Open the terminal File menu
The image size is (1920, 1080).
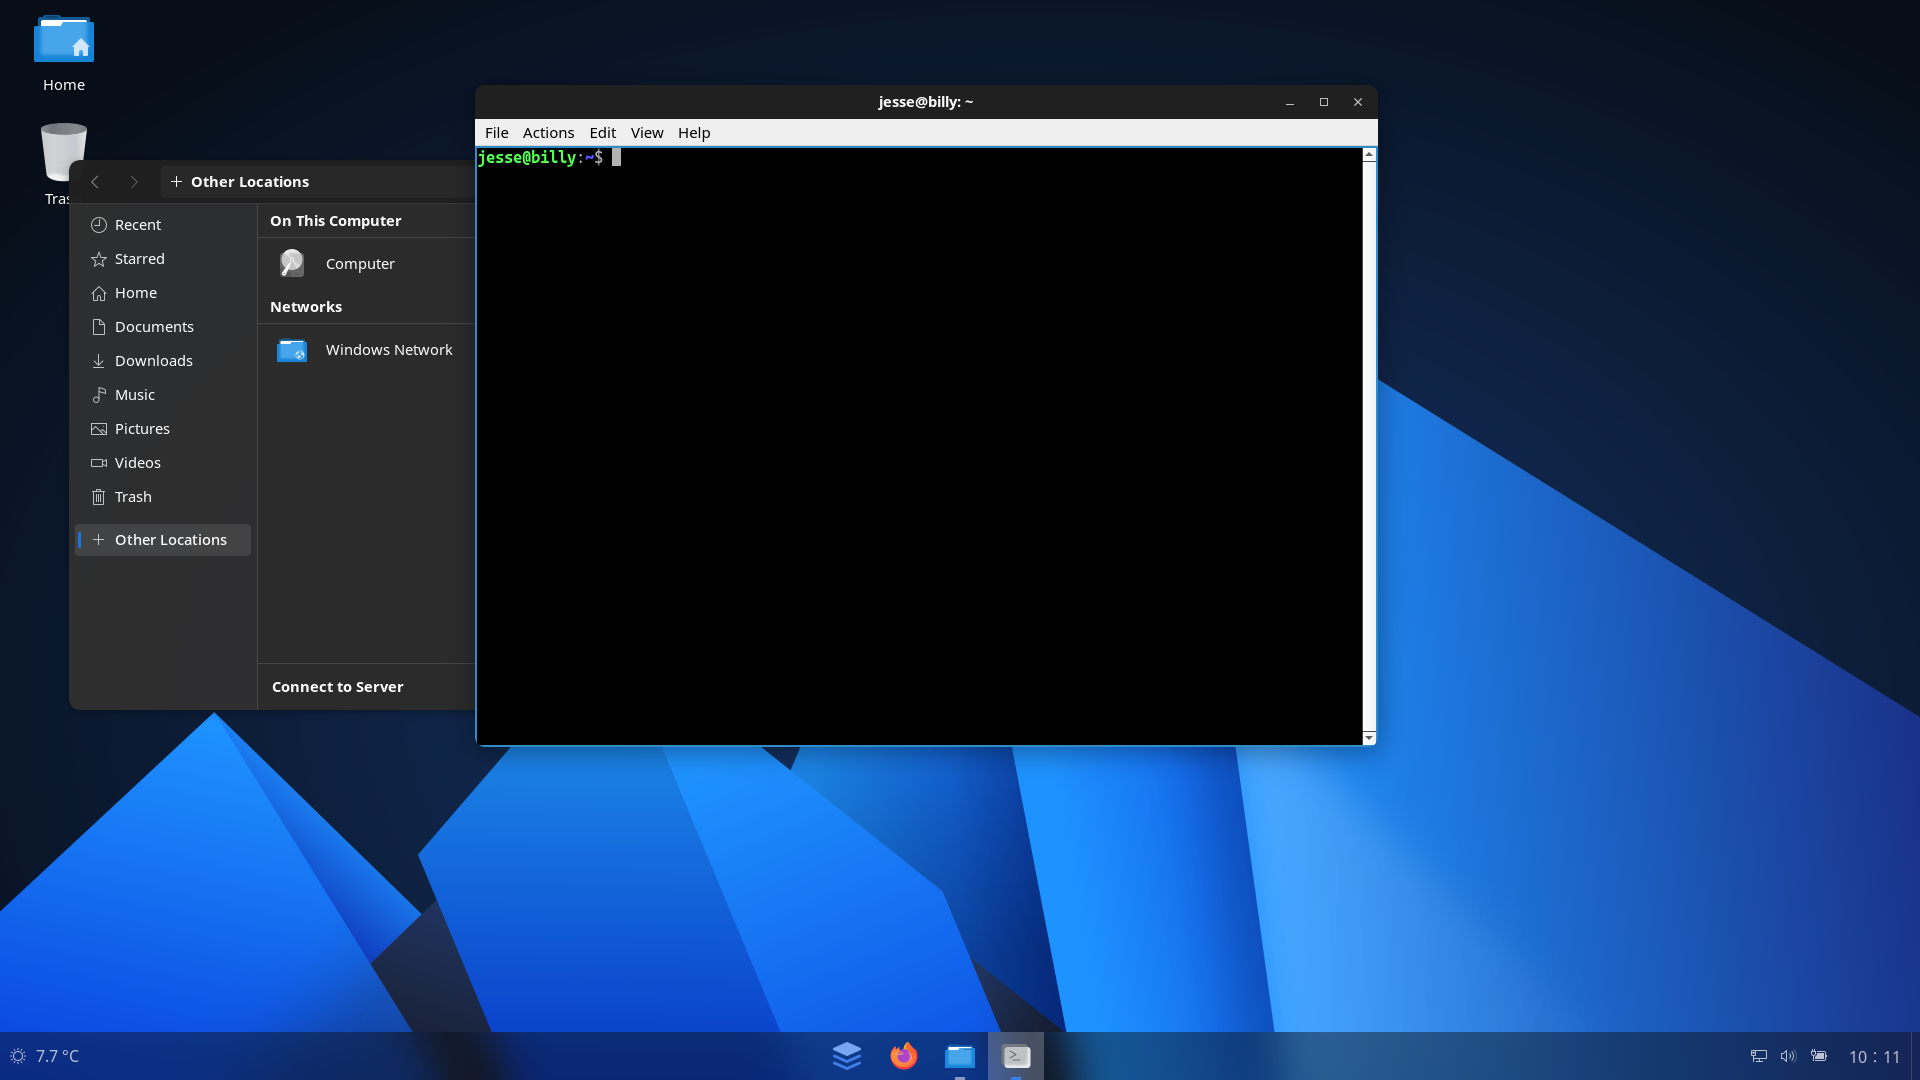497,133
